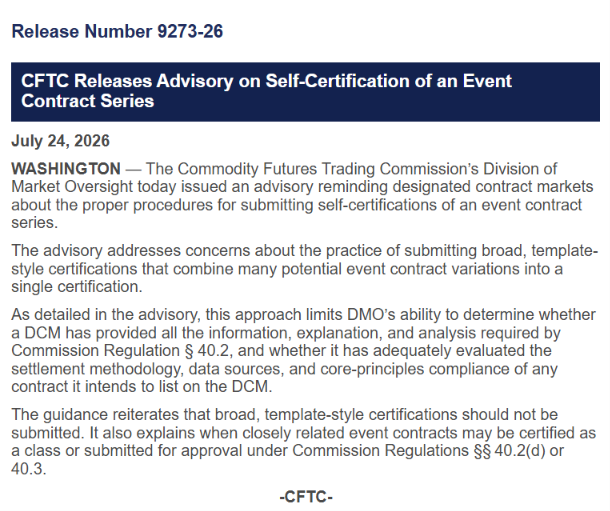610x511 pixels.
Task: Click 'designated contract markets' phrase
Action: coord(493,187)
